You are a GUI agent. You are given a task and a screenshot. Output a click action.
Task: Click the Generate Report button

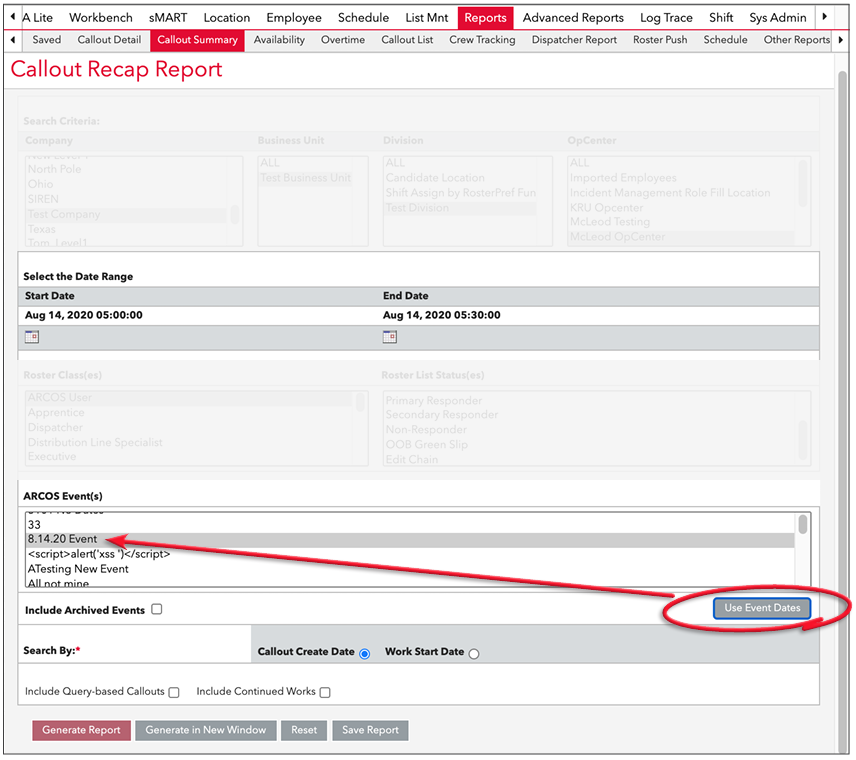[x=81, y=731]
